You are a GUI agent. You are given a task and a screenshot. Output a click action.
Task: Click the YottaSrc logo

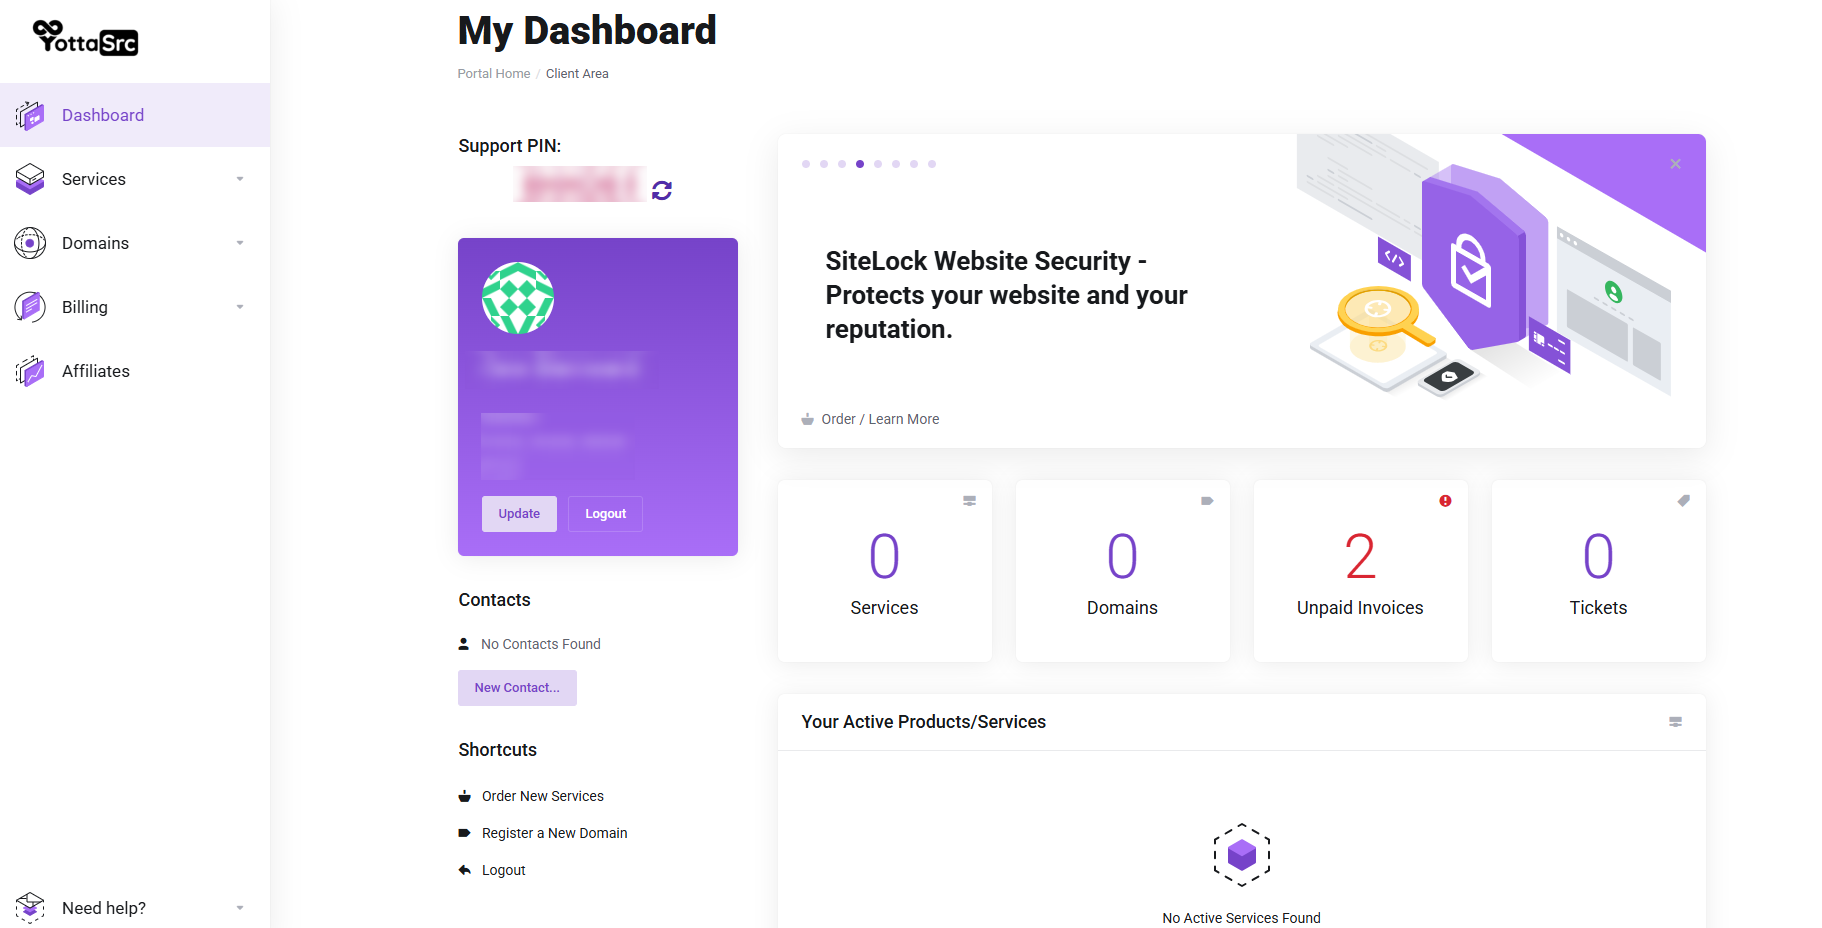pos(85,39)
